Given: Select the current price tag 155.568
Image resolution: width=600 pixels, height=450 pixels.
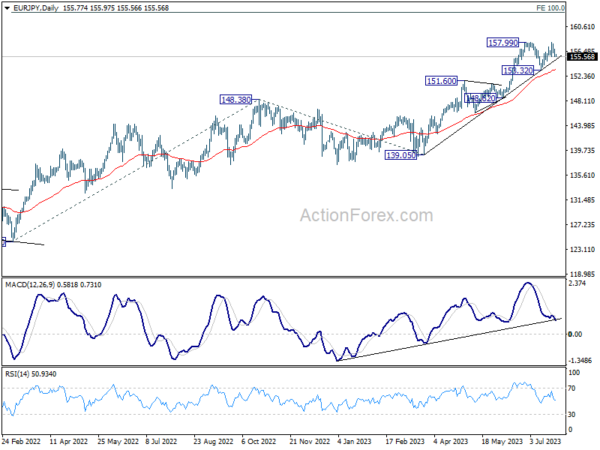Looking at the screenshot, I should (x=582, y=57).
